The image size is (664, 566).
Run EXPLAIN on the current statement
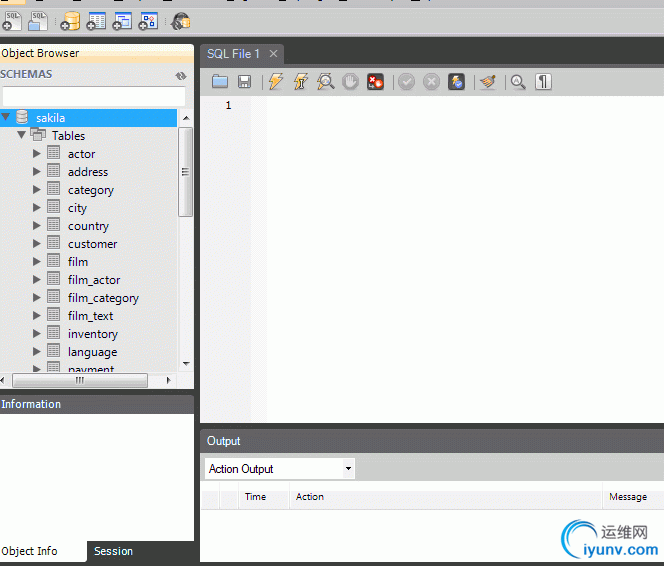(x=325, y=81)
